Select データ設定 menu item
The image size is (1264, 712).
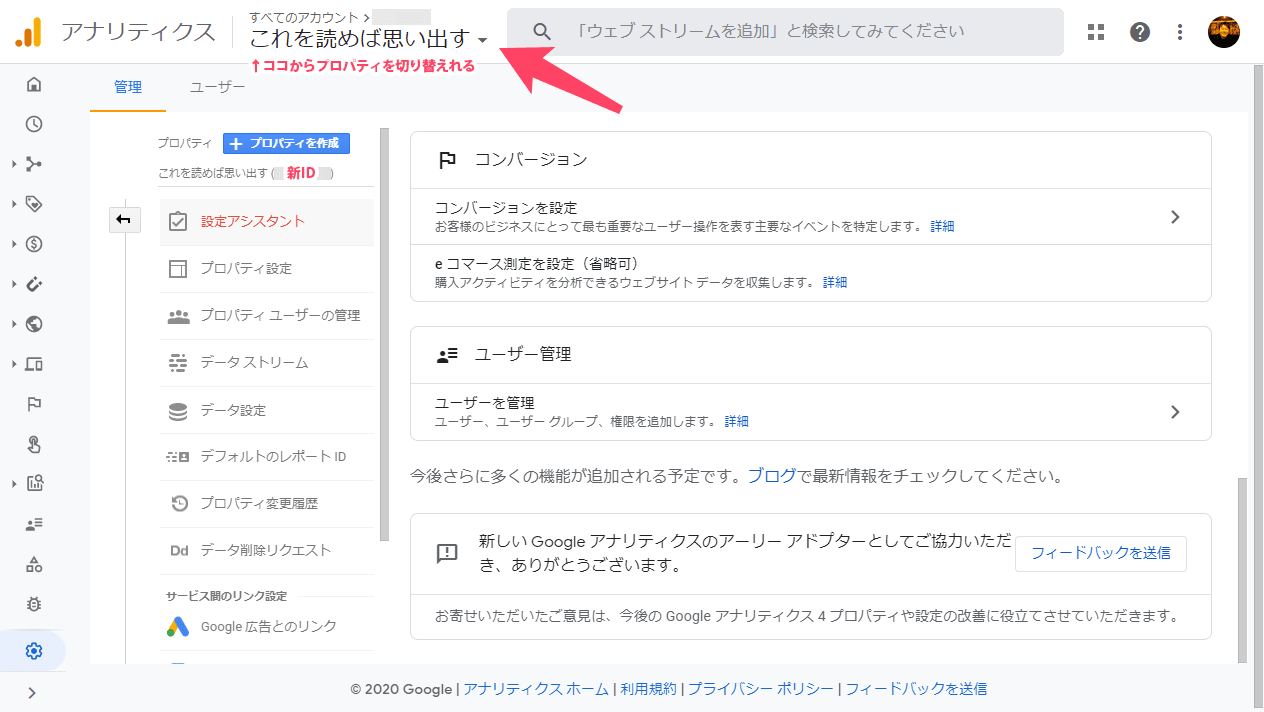(x=266, y=410)
